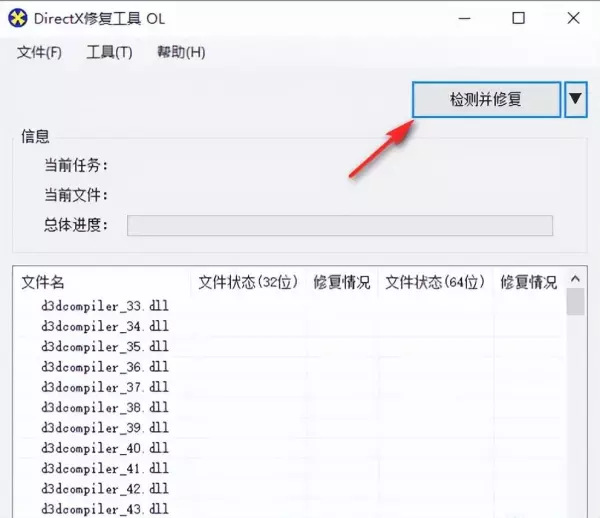This screenshot has width=600, height=518.
Task: Select d3dcompiler_38.dll in the list
Action: (x=105, y=407)
